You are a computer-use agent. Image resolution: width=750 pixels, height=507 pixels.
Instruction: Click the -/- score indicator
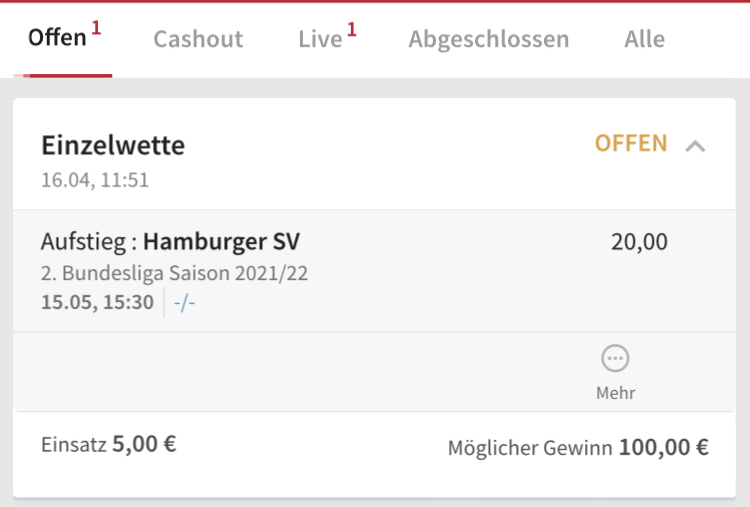tap(184, 303)
